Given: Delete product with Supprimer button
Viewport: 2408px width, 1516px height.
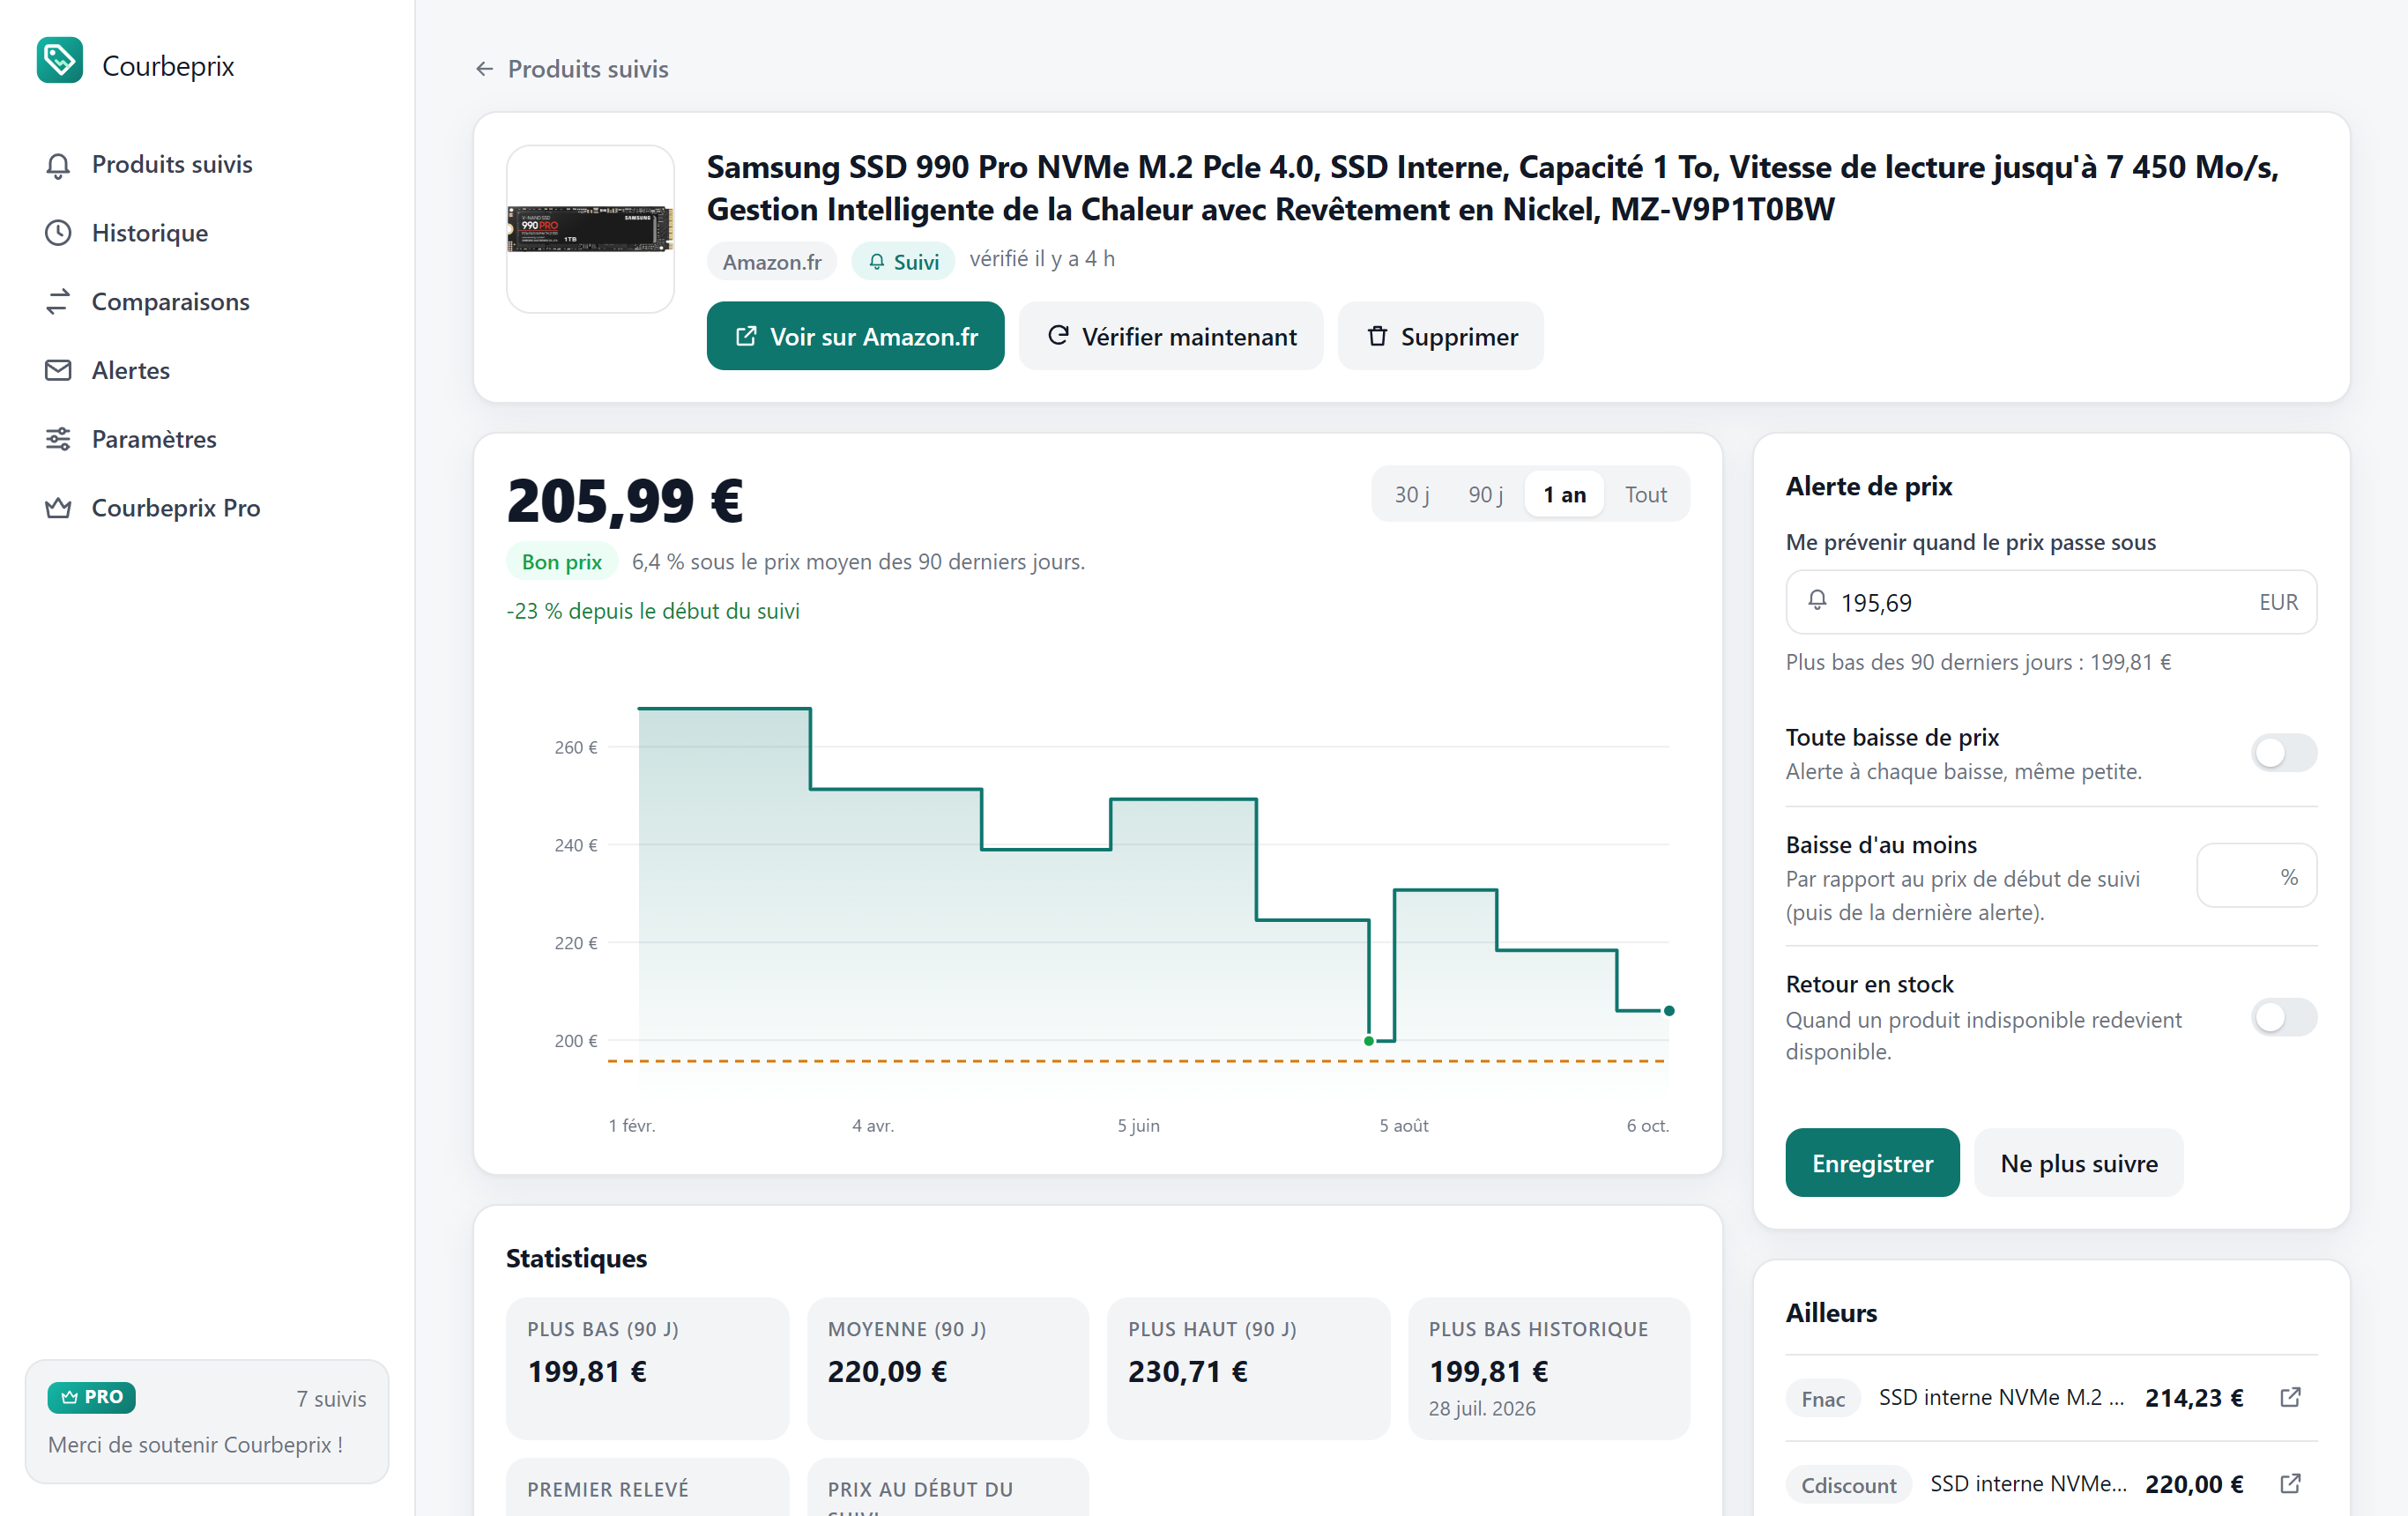Looking at the screenshot, I should click(1441, 336).
